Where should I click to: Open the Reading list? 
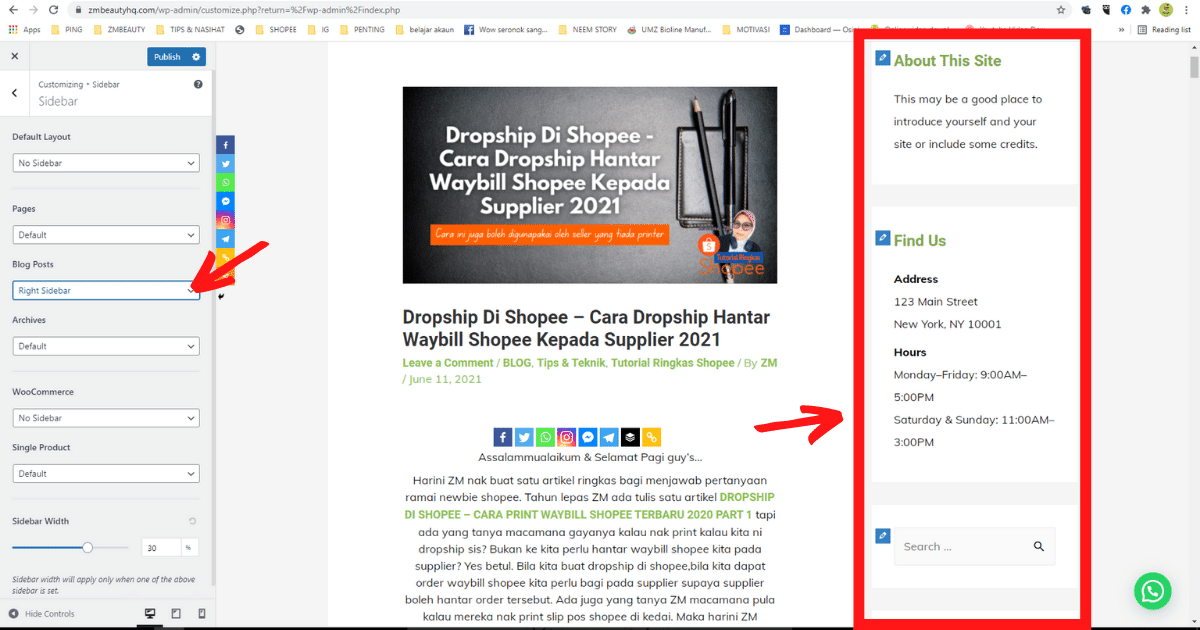1164,30
